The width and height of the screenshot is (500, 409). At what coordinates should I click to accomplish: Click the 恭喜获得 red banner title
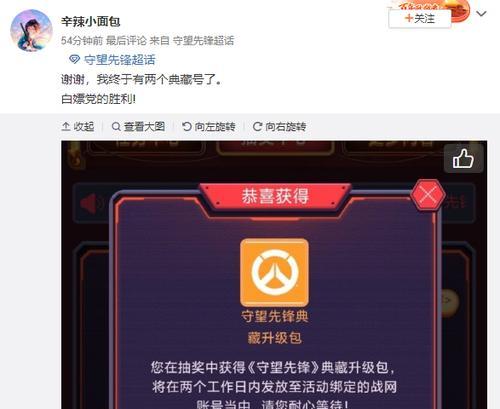click(x=275, y=196)
